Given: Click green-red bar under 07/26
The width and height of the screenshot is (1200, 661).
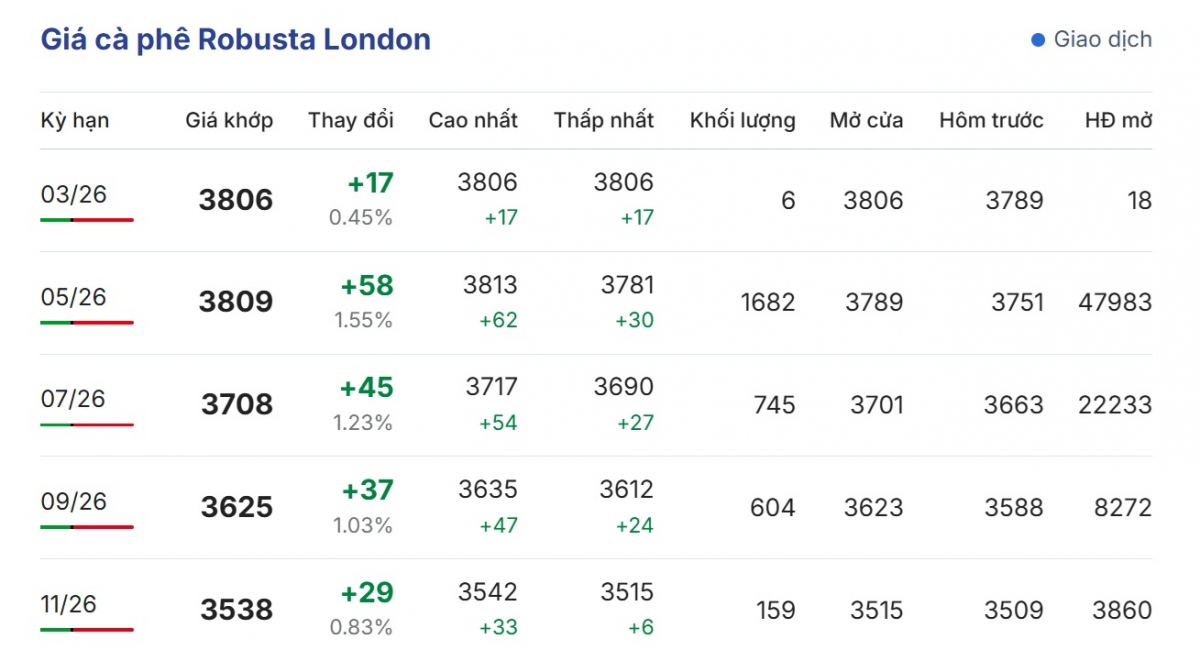Looking at the screenshot, I should coord(86,424).
